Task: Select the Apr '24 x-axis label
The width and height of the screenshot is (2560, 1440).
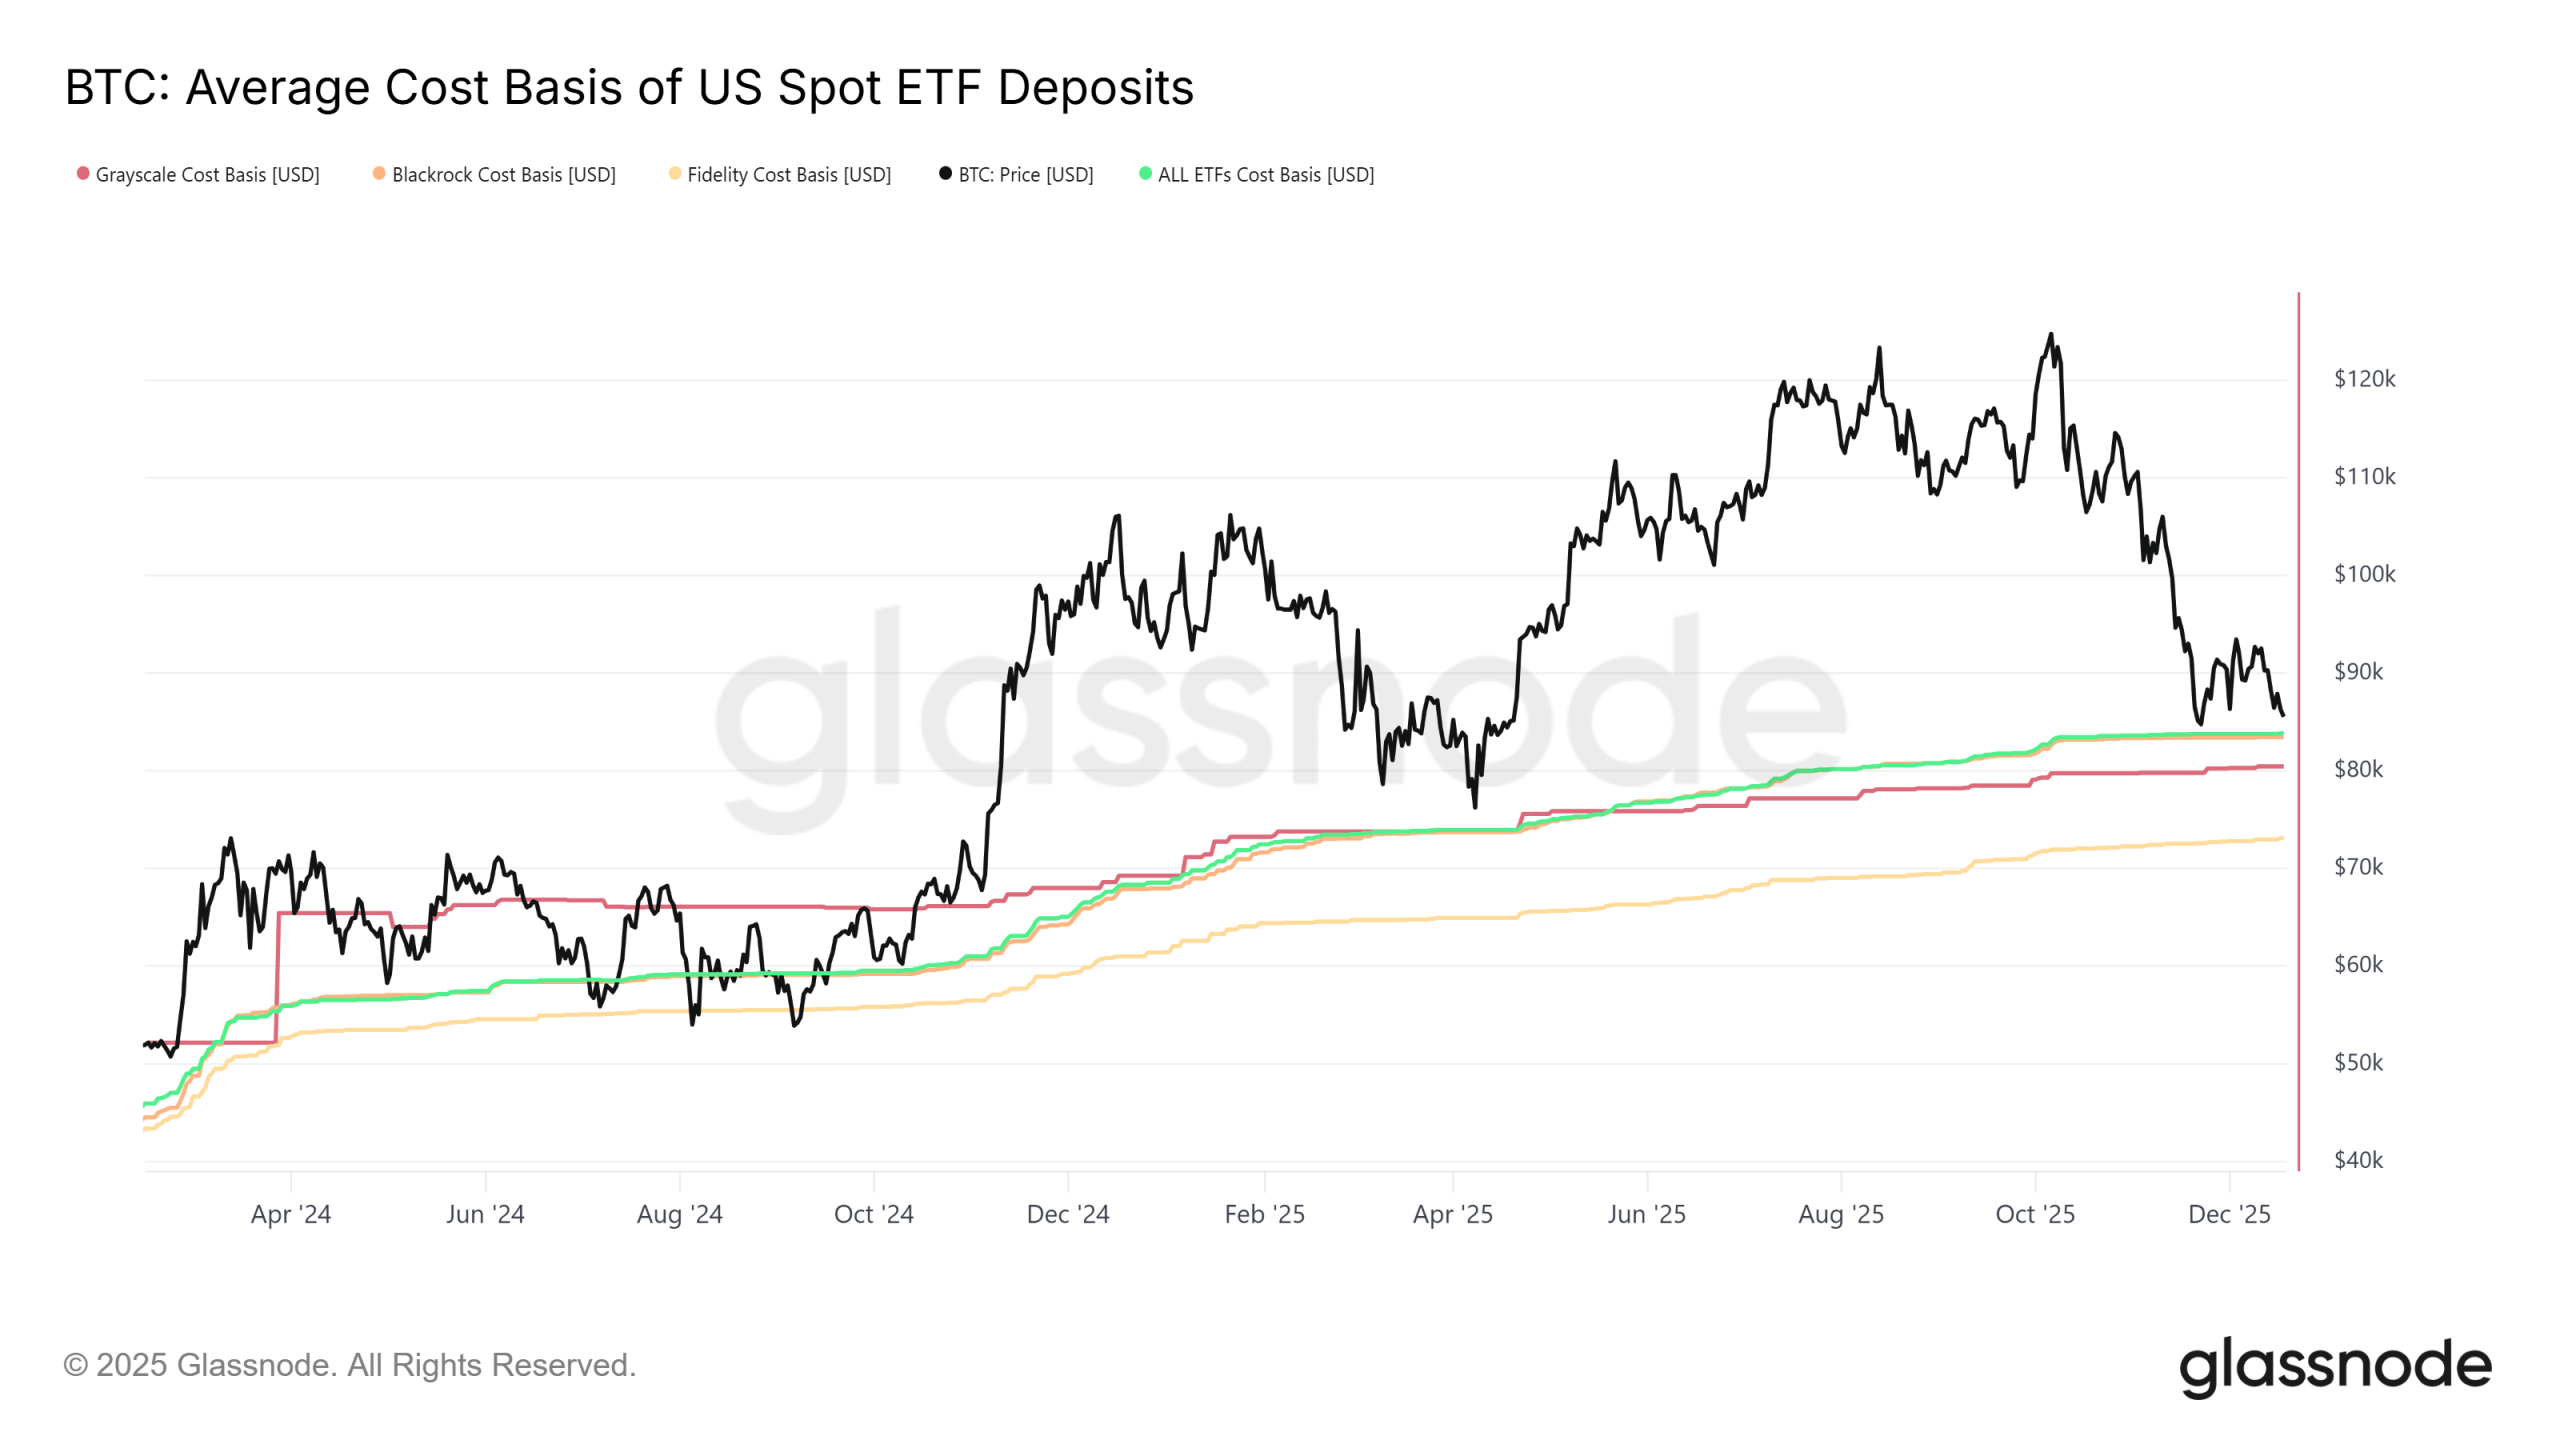Action: pos(291,1214)
